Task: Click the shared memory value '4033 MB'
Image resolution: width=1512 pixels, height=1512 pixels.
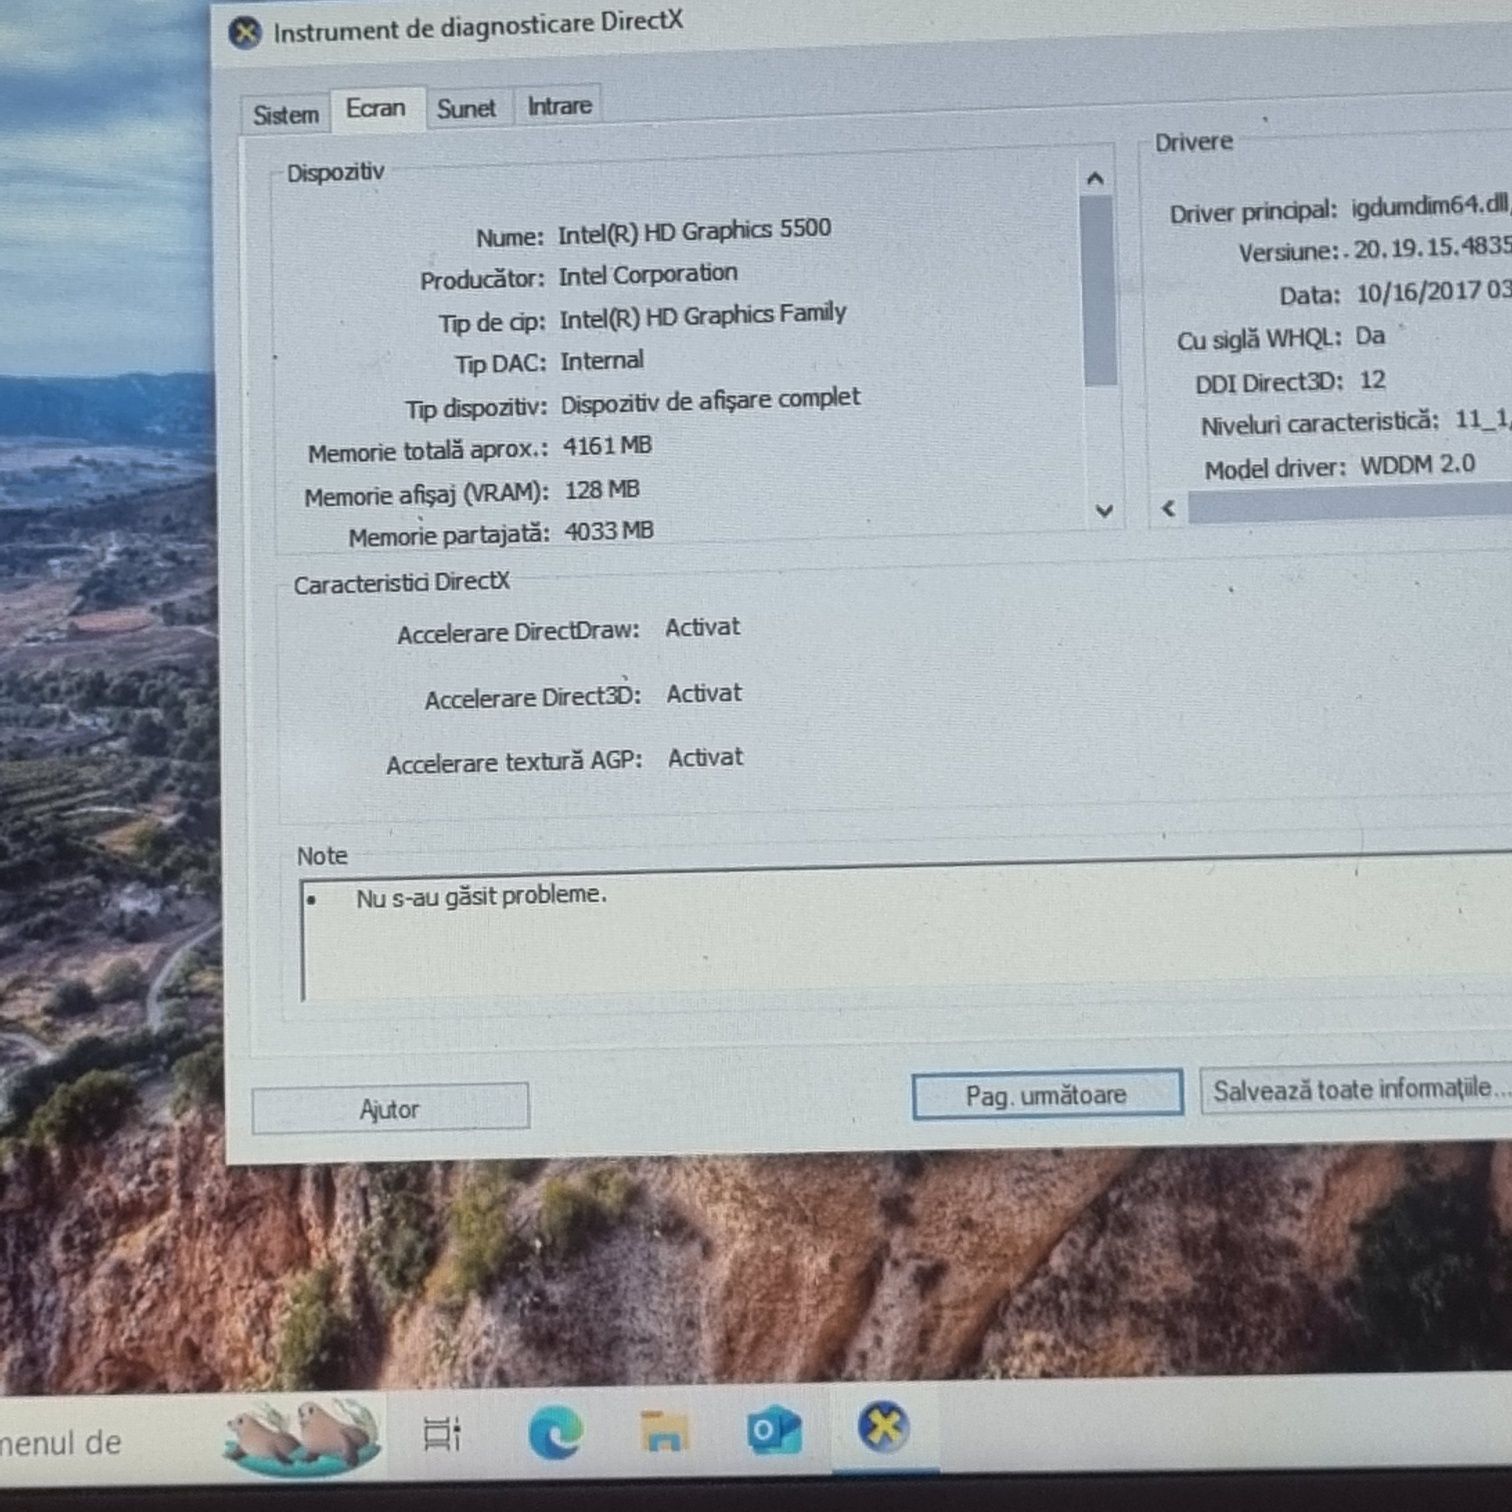Action: (609, 531)
